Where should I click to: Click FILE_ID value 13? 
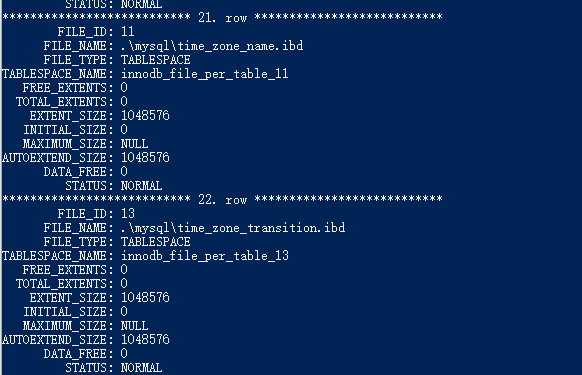[128, 213]
